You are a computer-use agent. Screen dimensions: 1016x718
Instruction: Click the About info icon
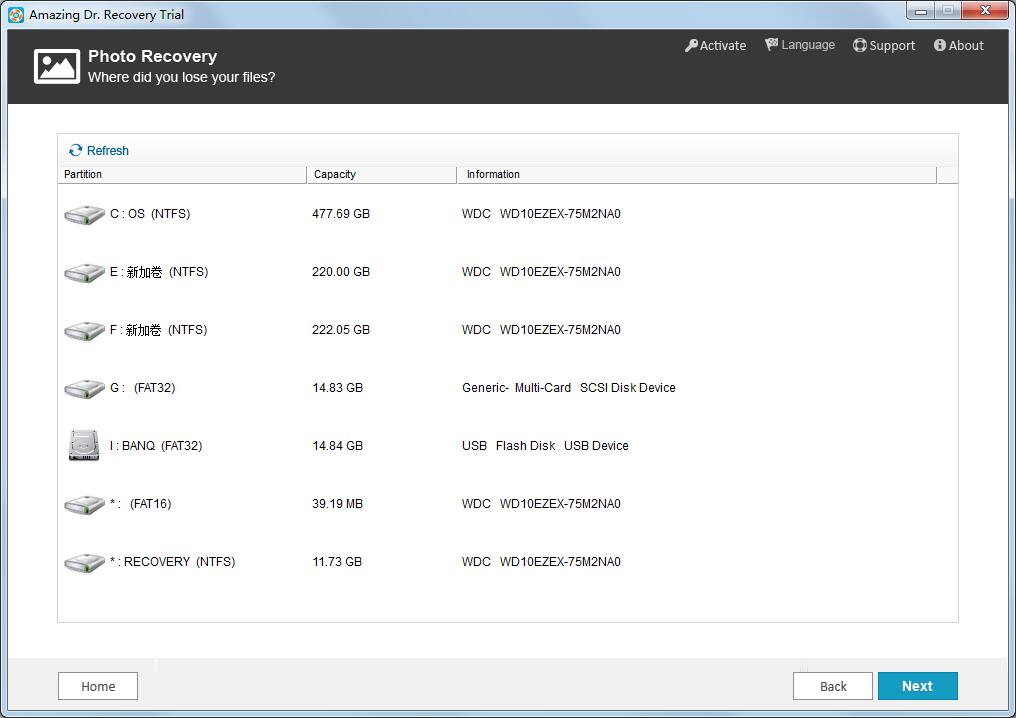(940, 45)
